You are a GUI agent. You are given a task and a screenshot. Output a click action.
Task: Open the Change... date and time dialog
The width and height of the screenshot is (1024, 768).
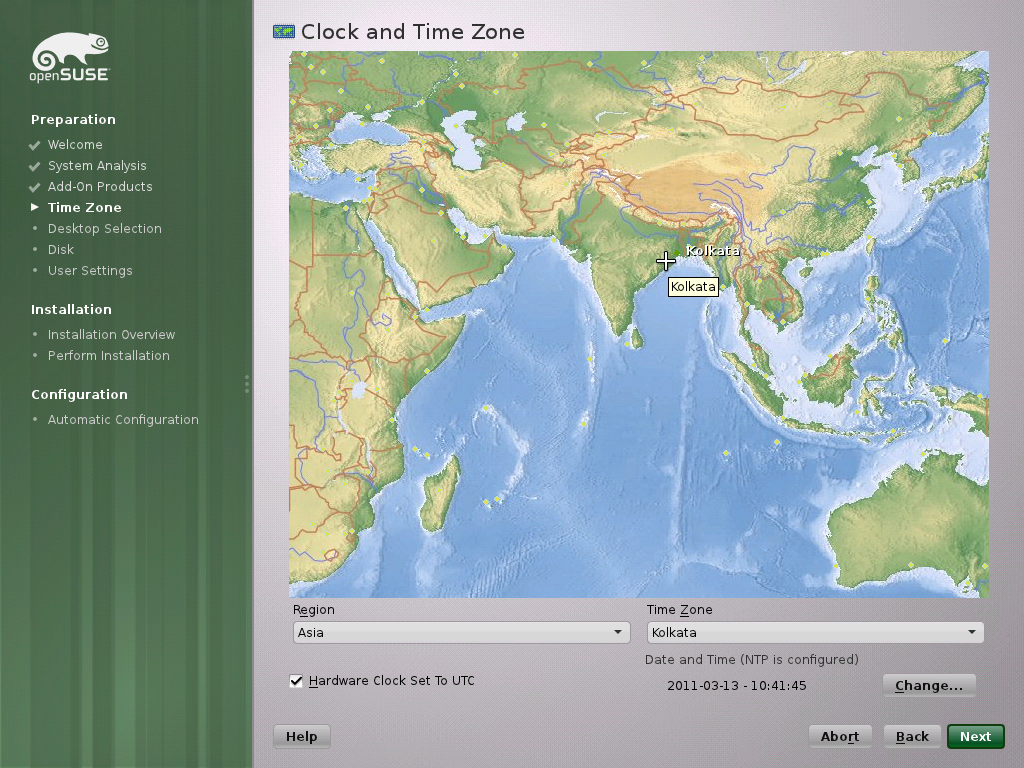pos(929,686)
